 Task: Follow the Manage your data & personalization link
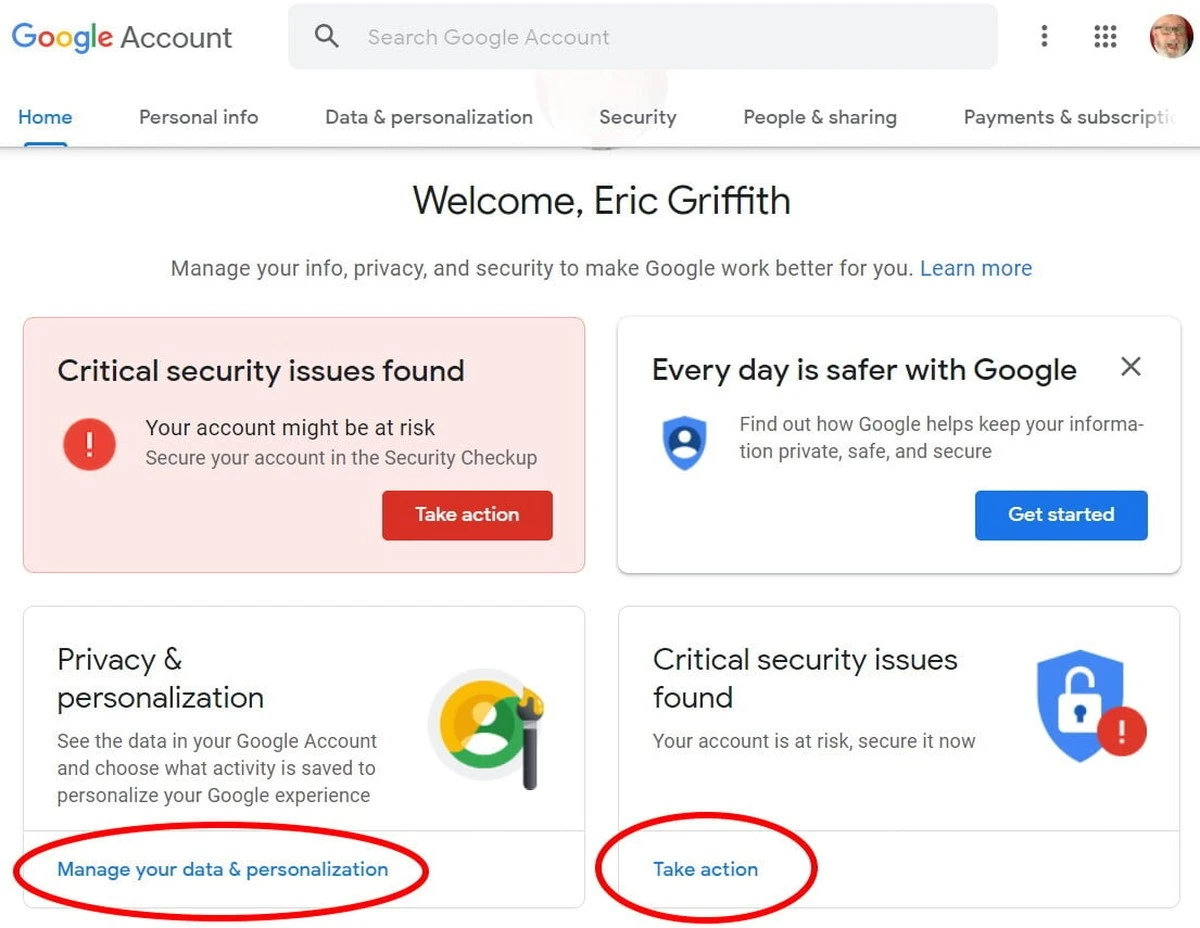coord(222,869)
